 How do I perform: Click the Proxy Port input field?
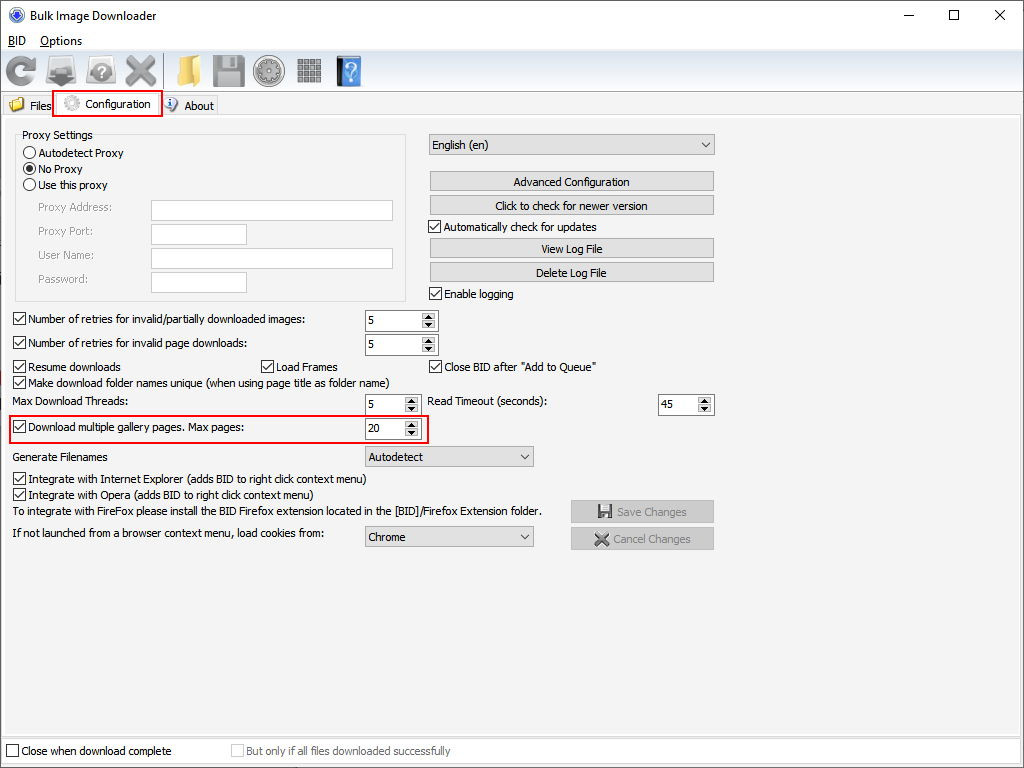tap(199, 234)
